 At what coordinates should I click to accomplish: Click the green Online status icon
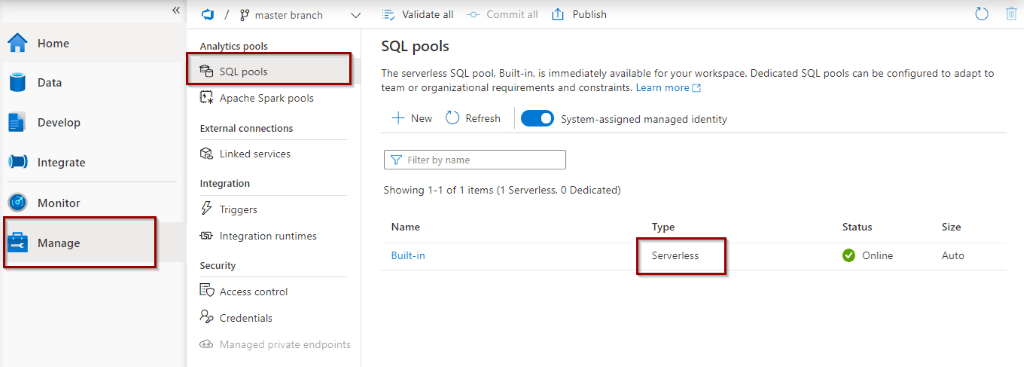(x=848, y=255)
